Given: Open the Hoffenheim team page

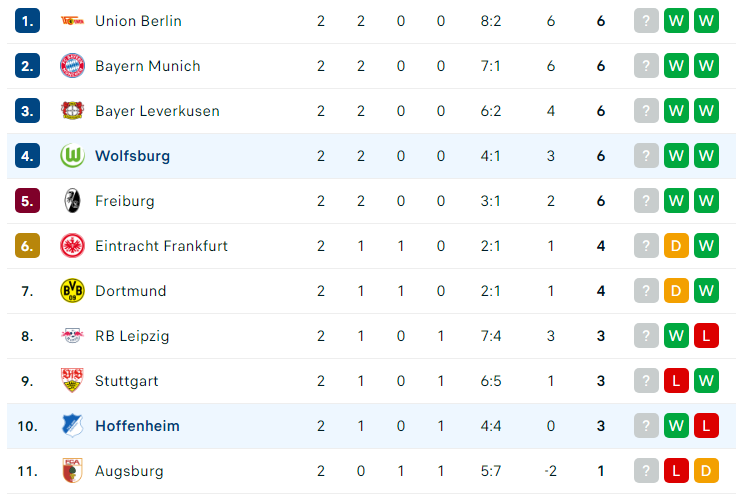Looking at the screenshot, I should (137, 426).
